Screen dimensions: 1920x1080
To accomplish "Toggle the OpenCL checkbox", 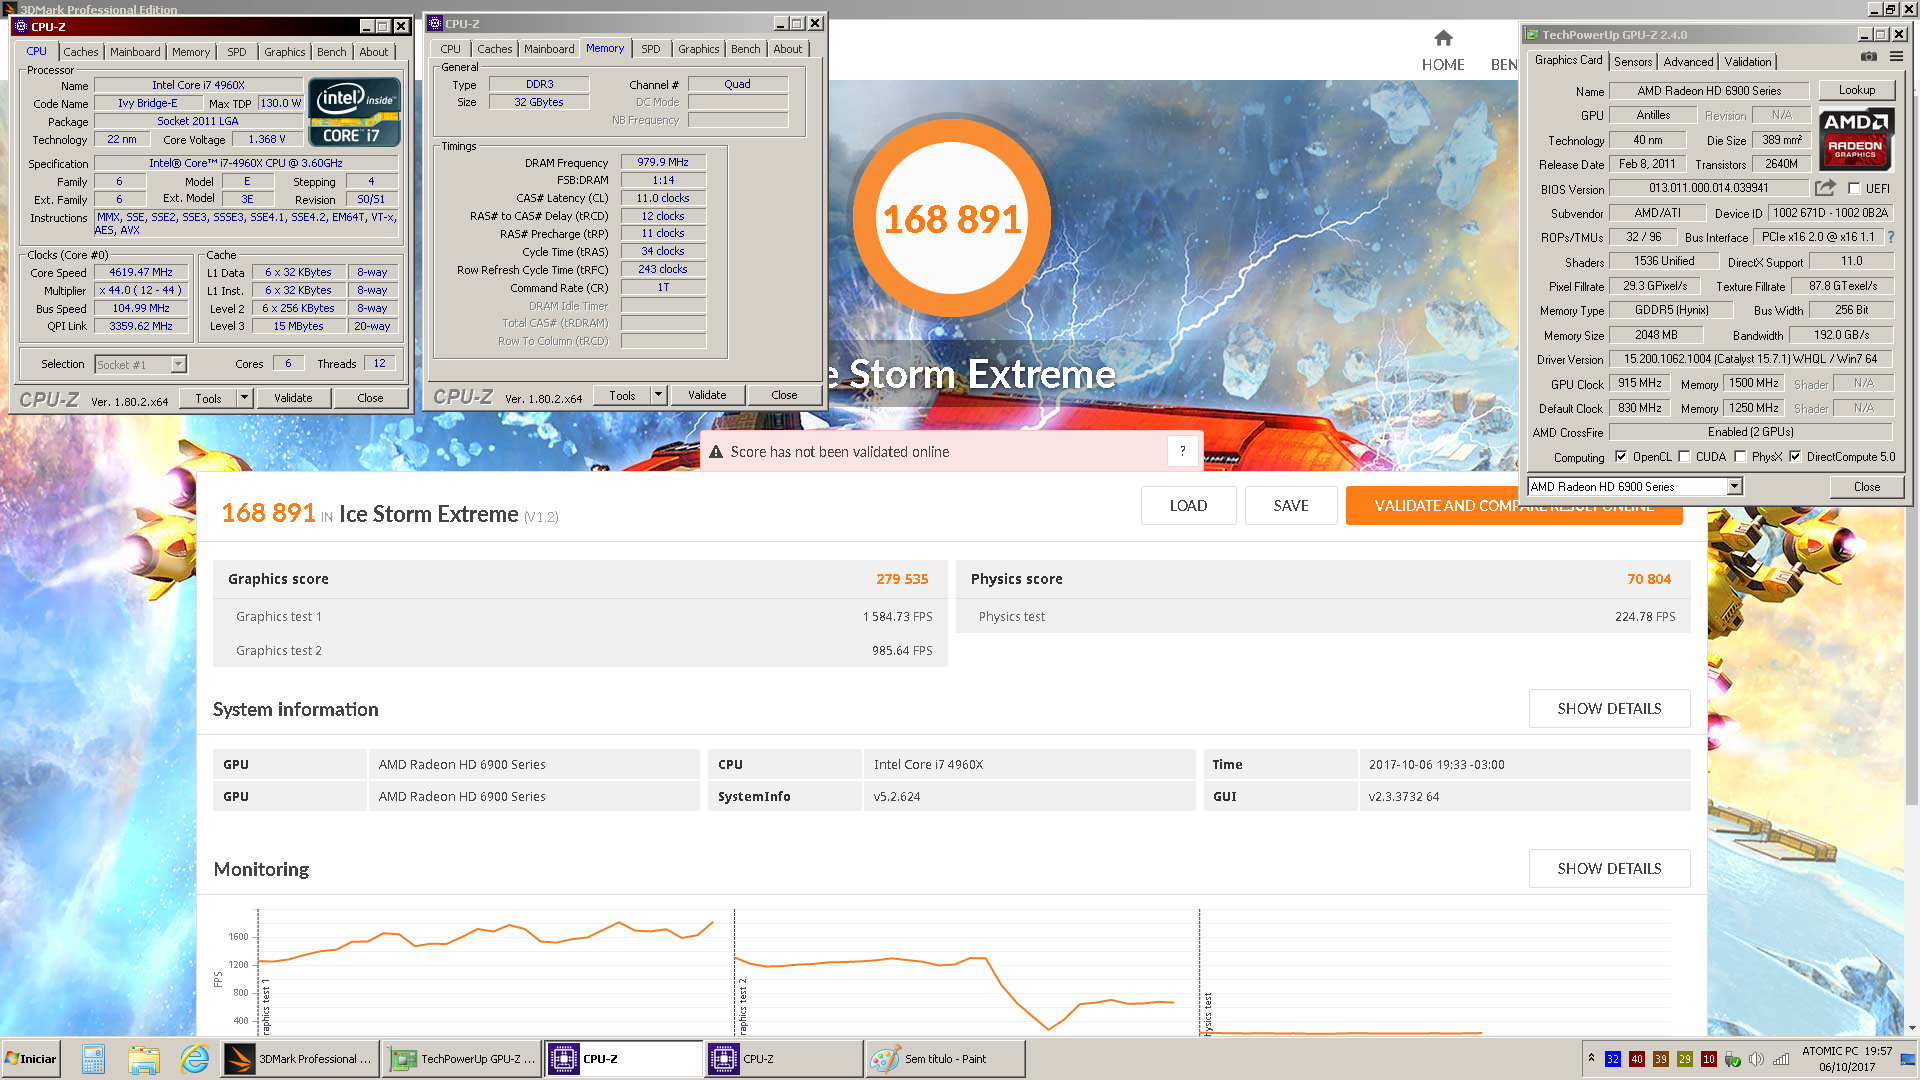I will (1621, 456).
